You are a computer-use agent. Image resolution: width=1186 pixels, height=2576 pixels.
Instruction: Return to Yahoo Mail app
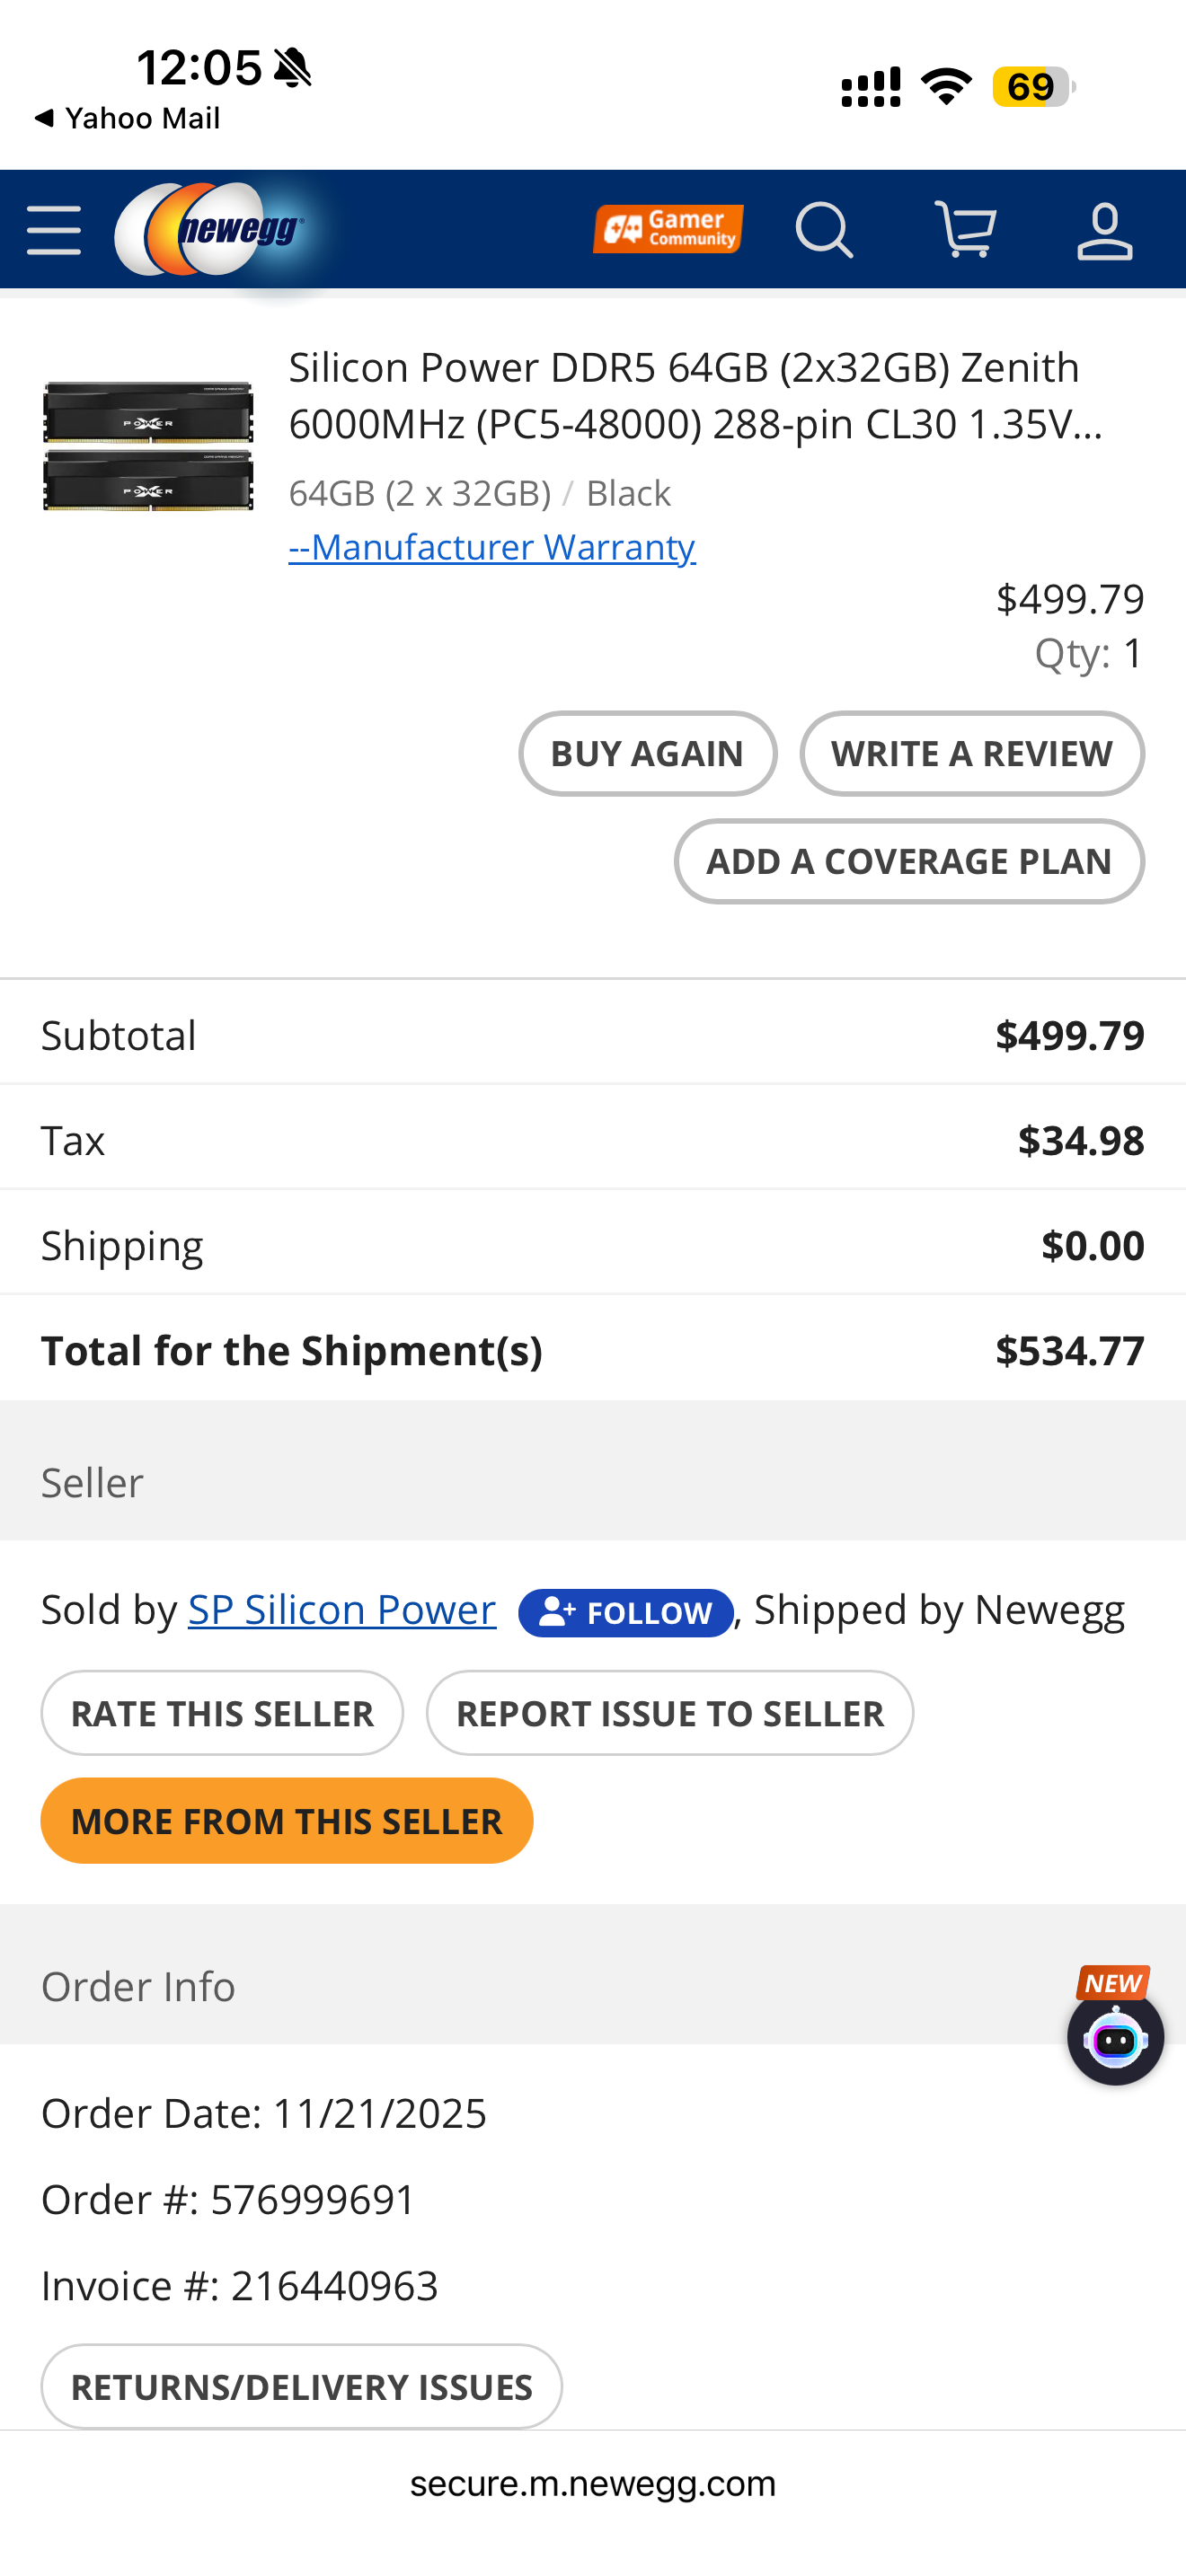pos(127,119)
